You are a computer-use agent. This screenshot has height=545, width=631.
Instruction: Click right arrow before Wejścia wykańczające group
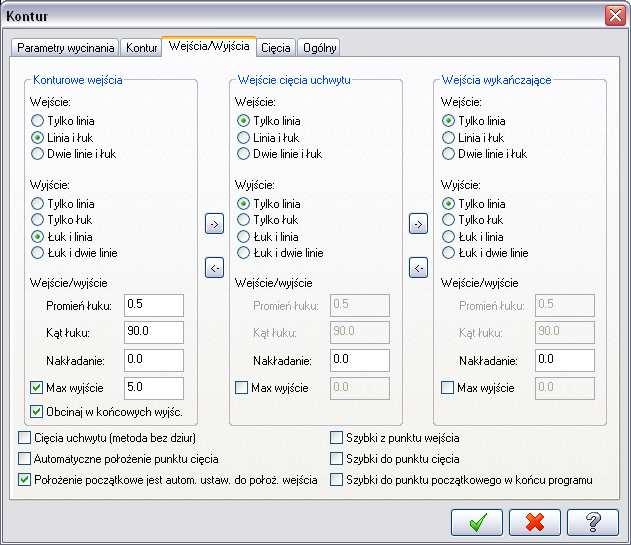pyautogui.click(x=419, y=224)
